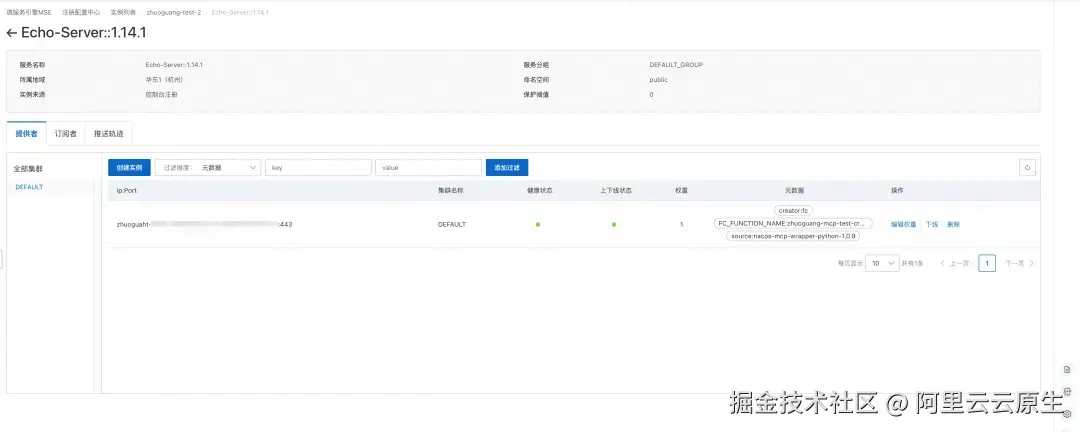Select 全部集群 in the cluster list
Image resolution: width=1080 pixels, height=432 pixels.
(x=28, y=169)
